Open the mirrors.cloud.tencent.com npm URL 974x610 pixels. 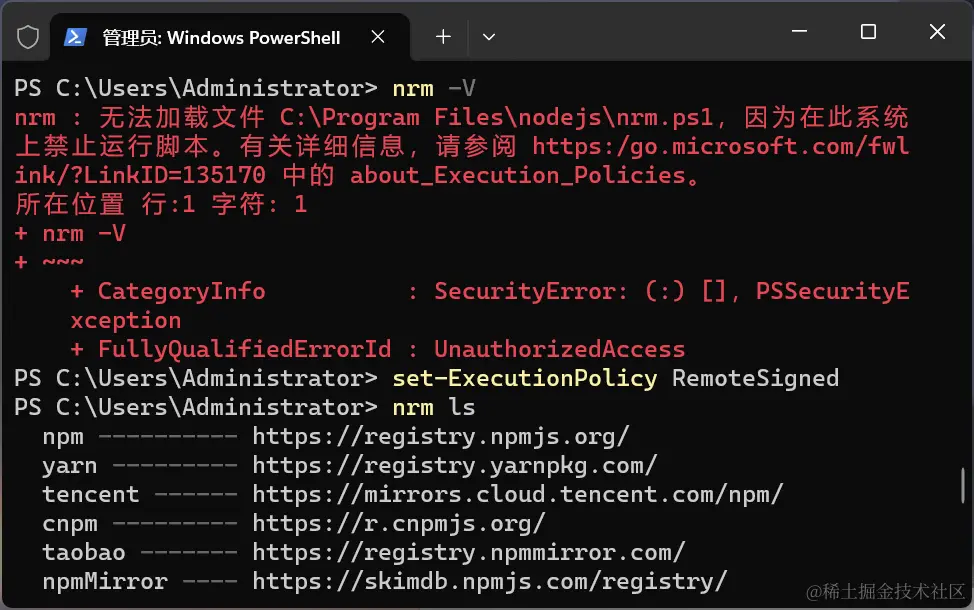[x=517, y=495]
